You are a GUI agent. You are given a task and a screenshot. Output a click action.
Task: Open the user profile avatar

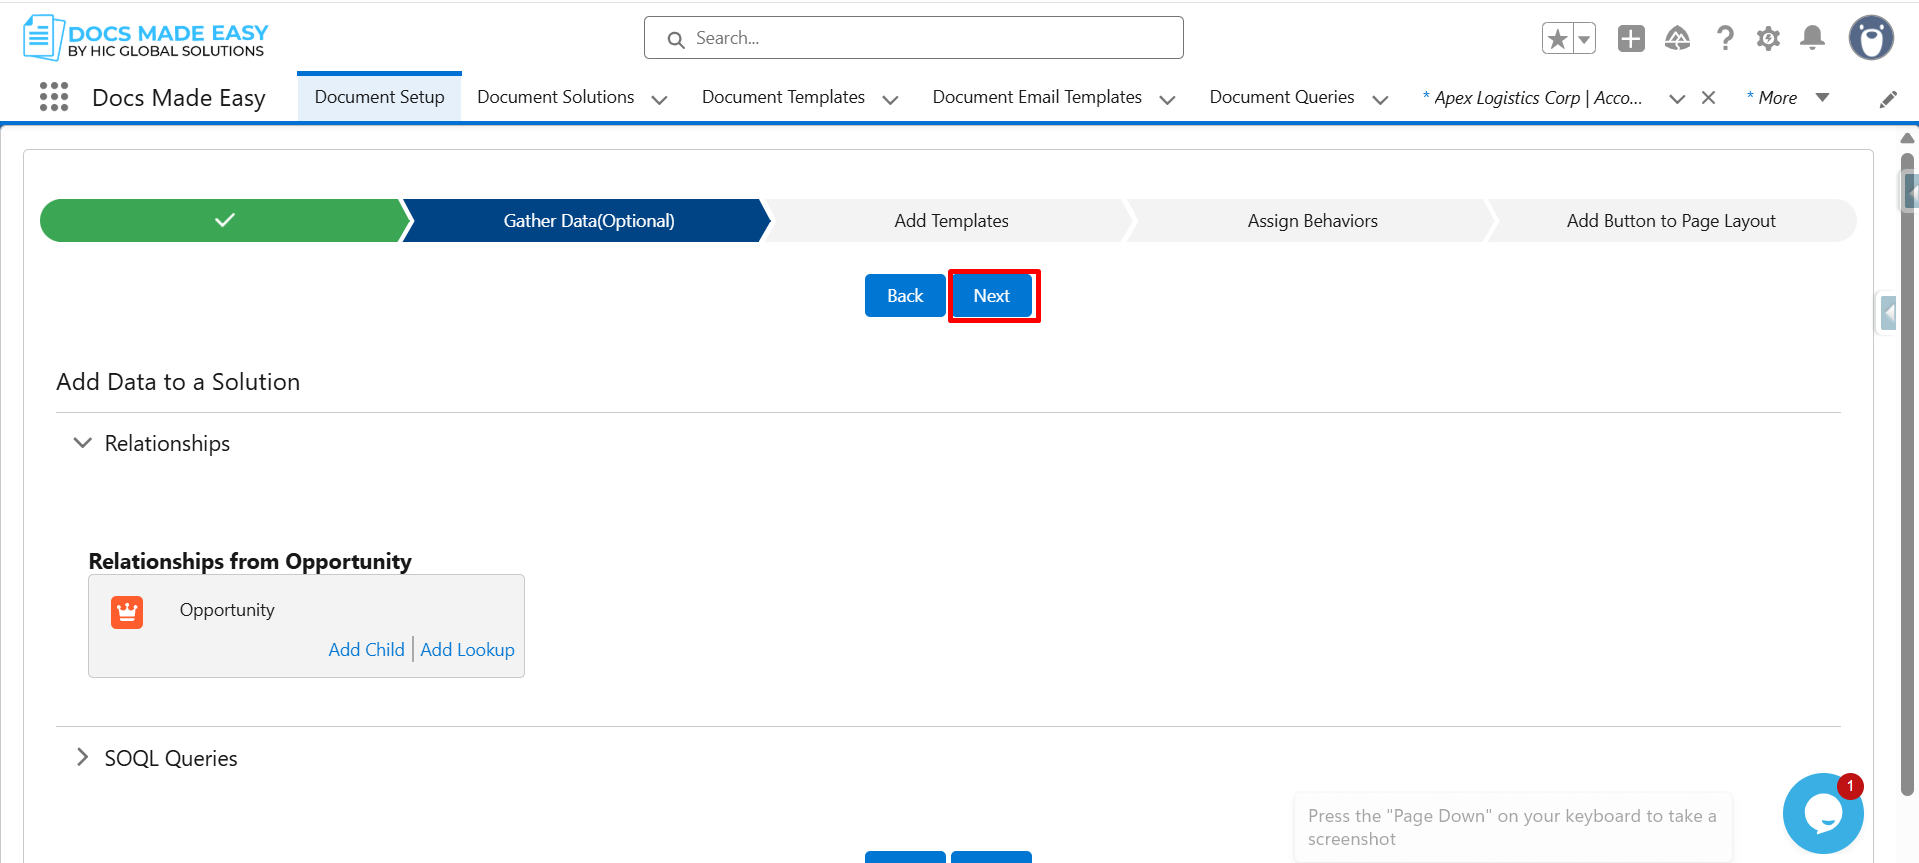[1870, 39]
